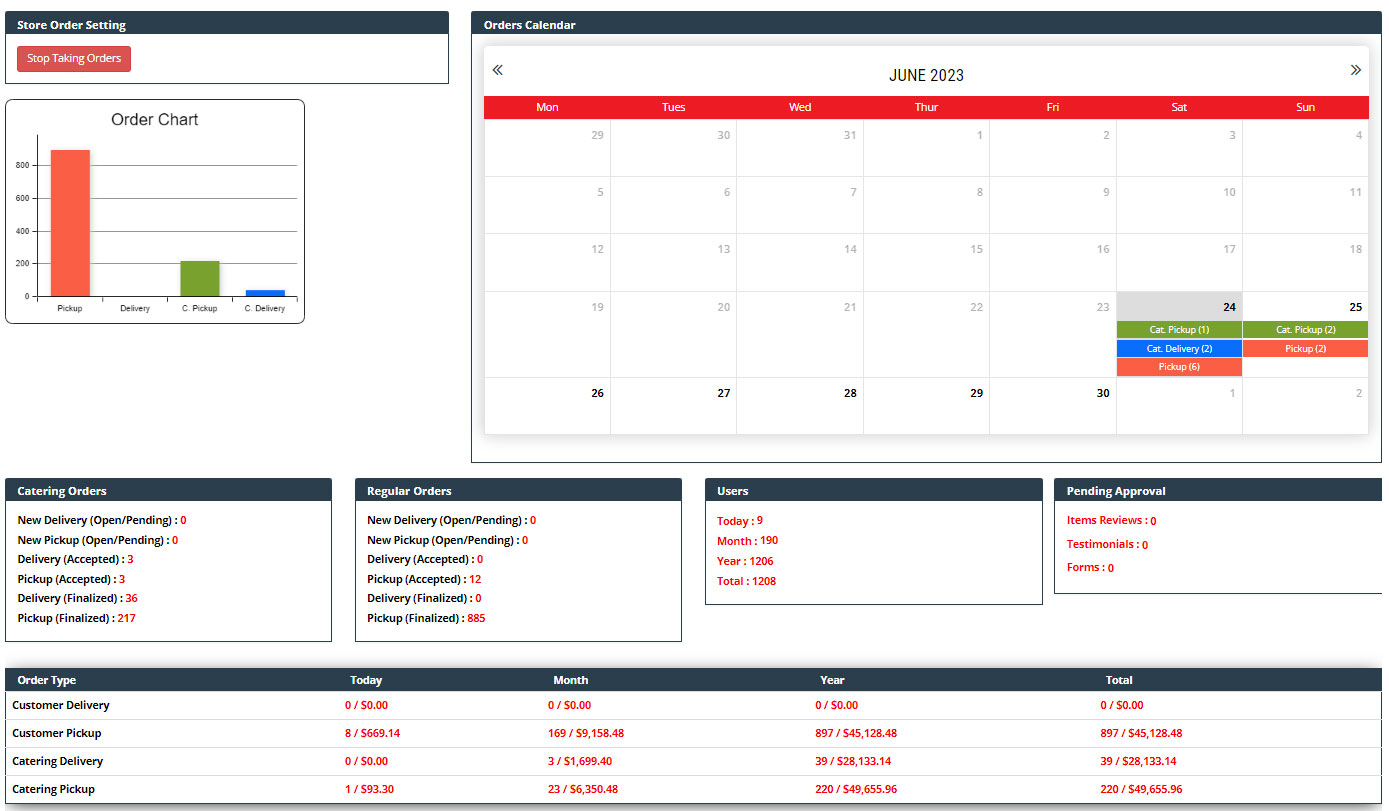The width and height of the screenshot is (1389, 811).
Task: Open Cat. Pickup (2) on June 25
Action: [1305, 330]
